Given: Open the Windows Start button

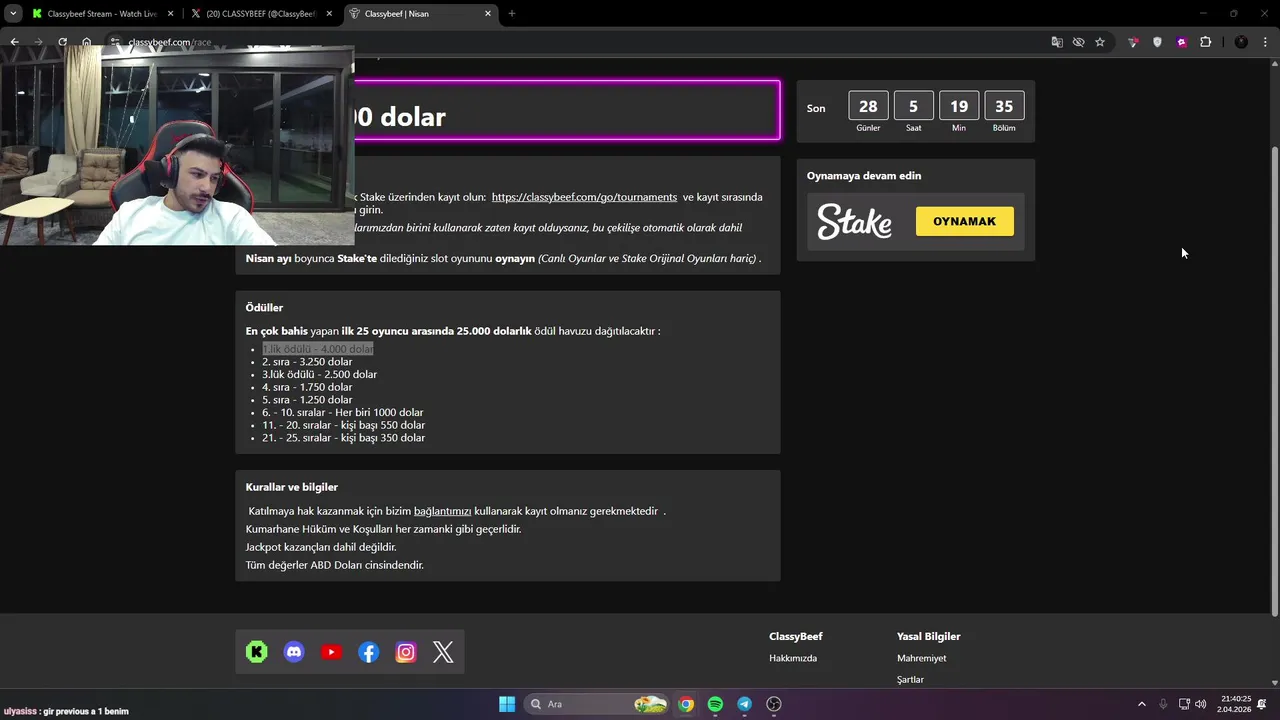Looking at the screenshot, I should (507, 704).
